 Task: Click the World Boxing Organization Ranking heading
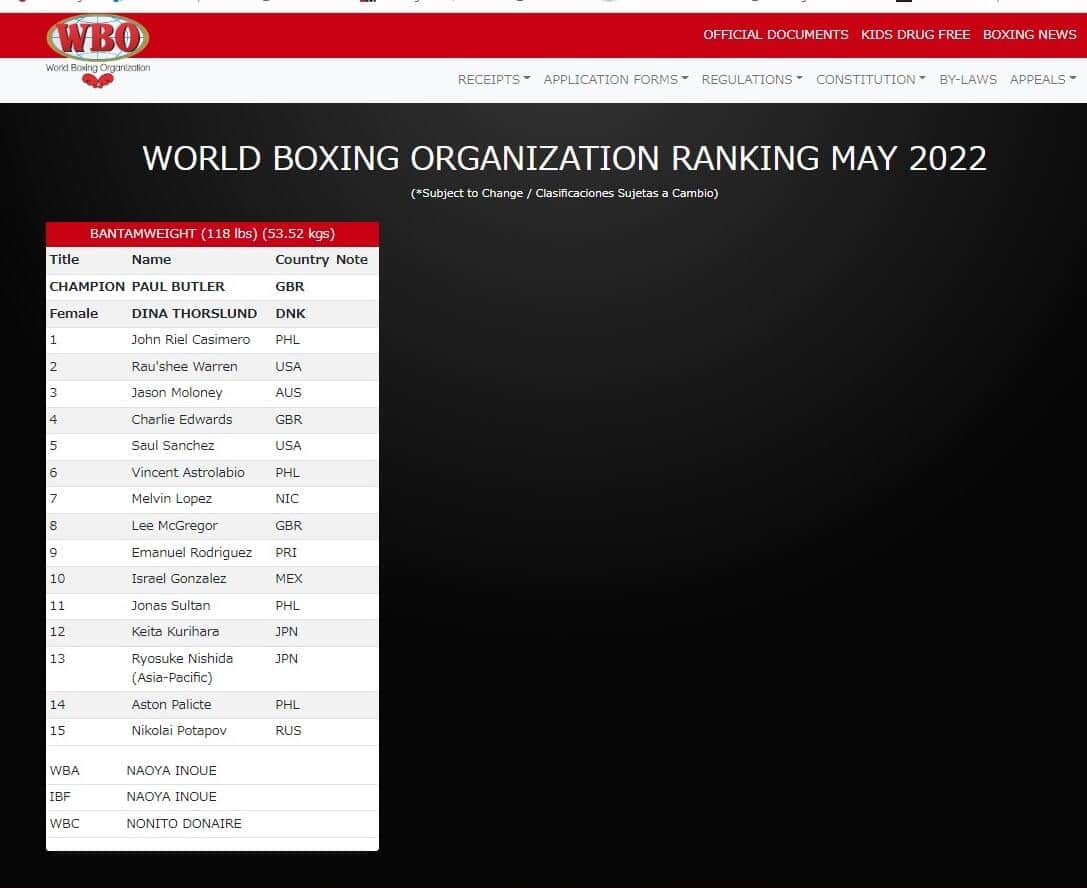(x=564, y=159)
